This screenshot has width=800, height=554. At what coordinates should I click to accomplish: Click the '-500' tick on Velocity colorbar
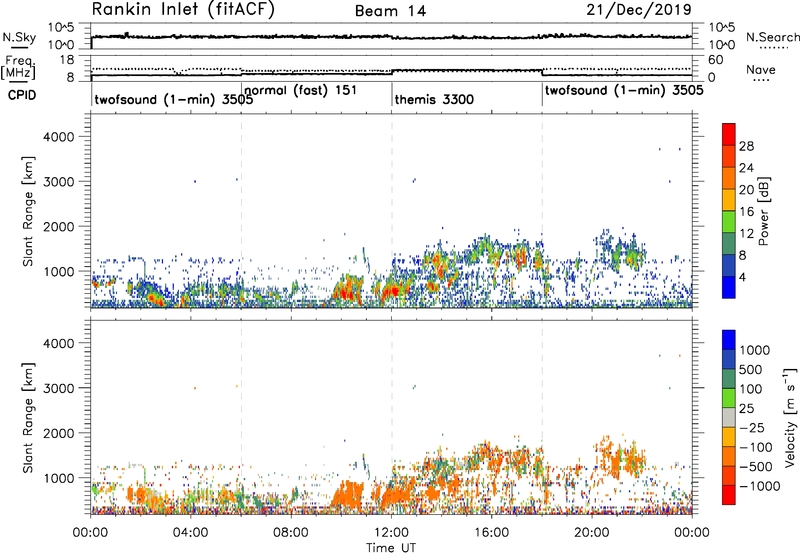756,466
